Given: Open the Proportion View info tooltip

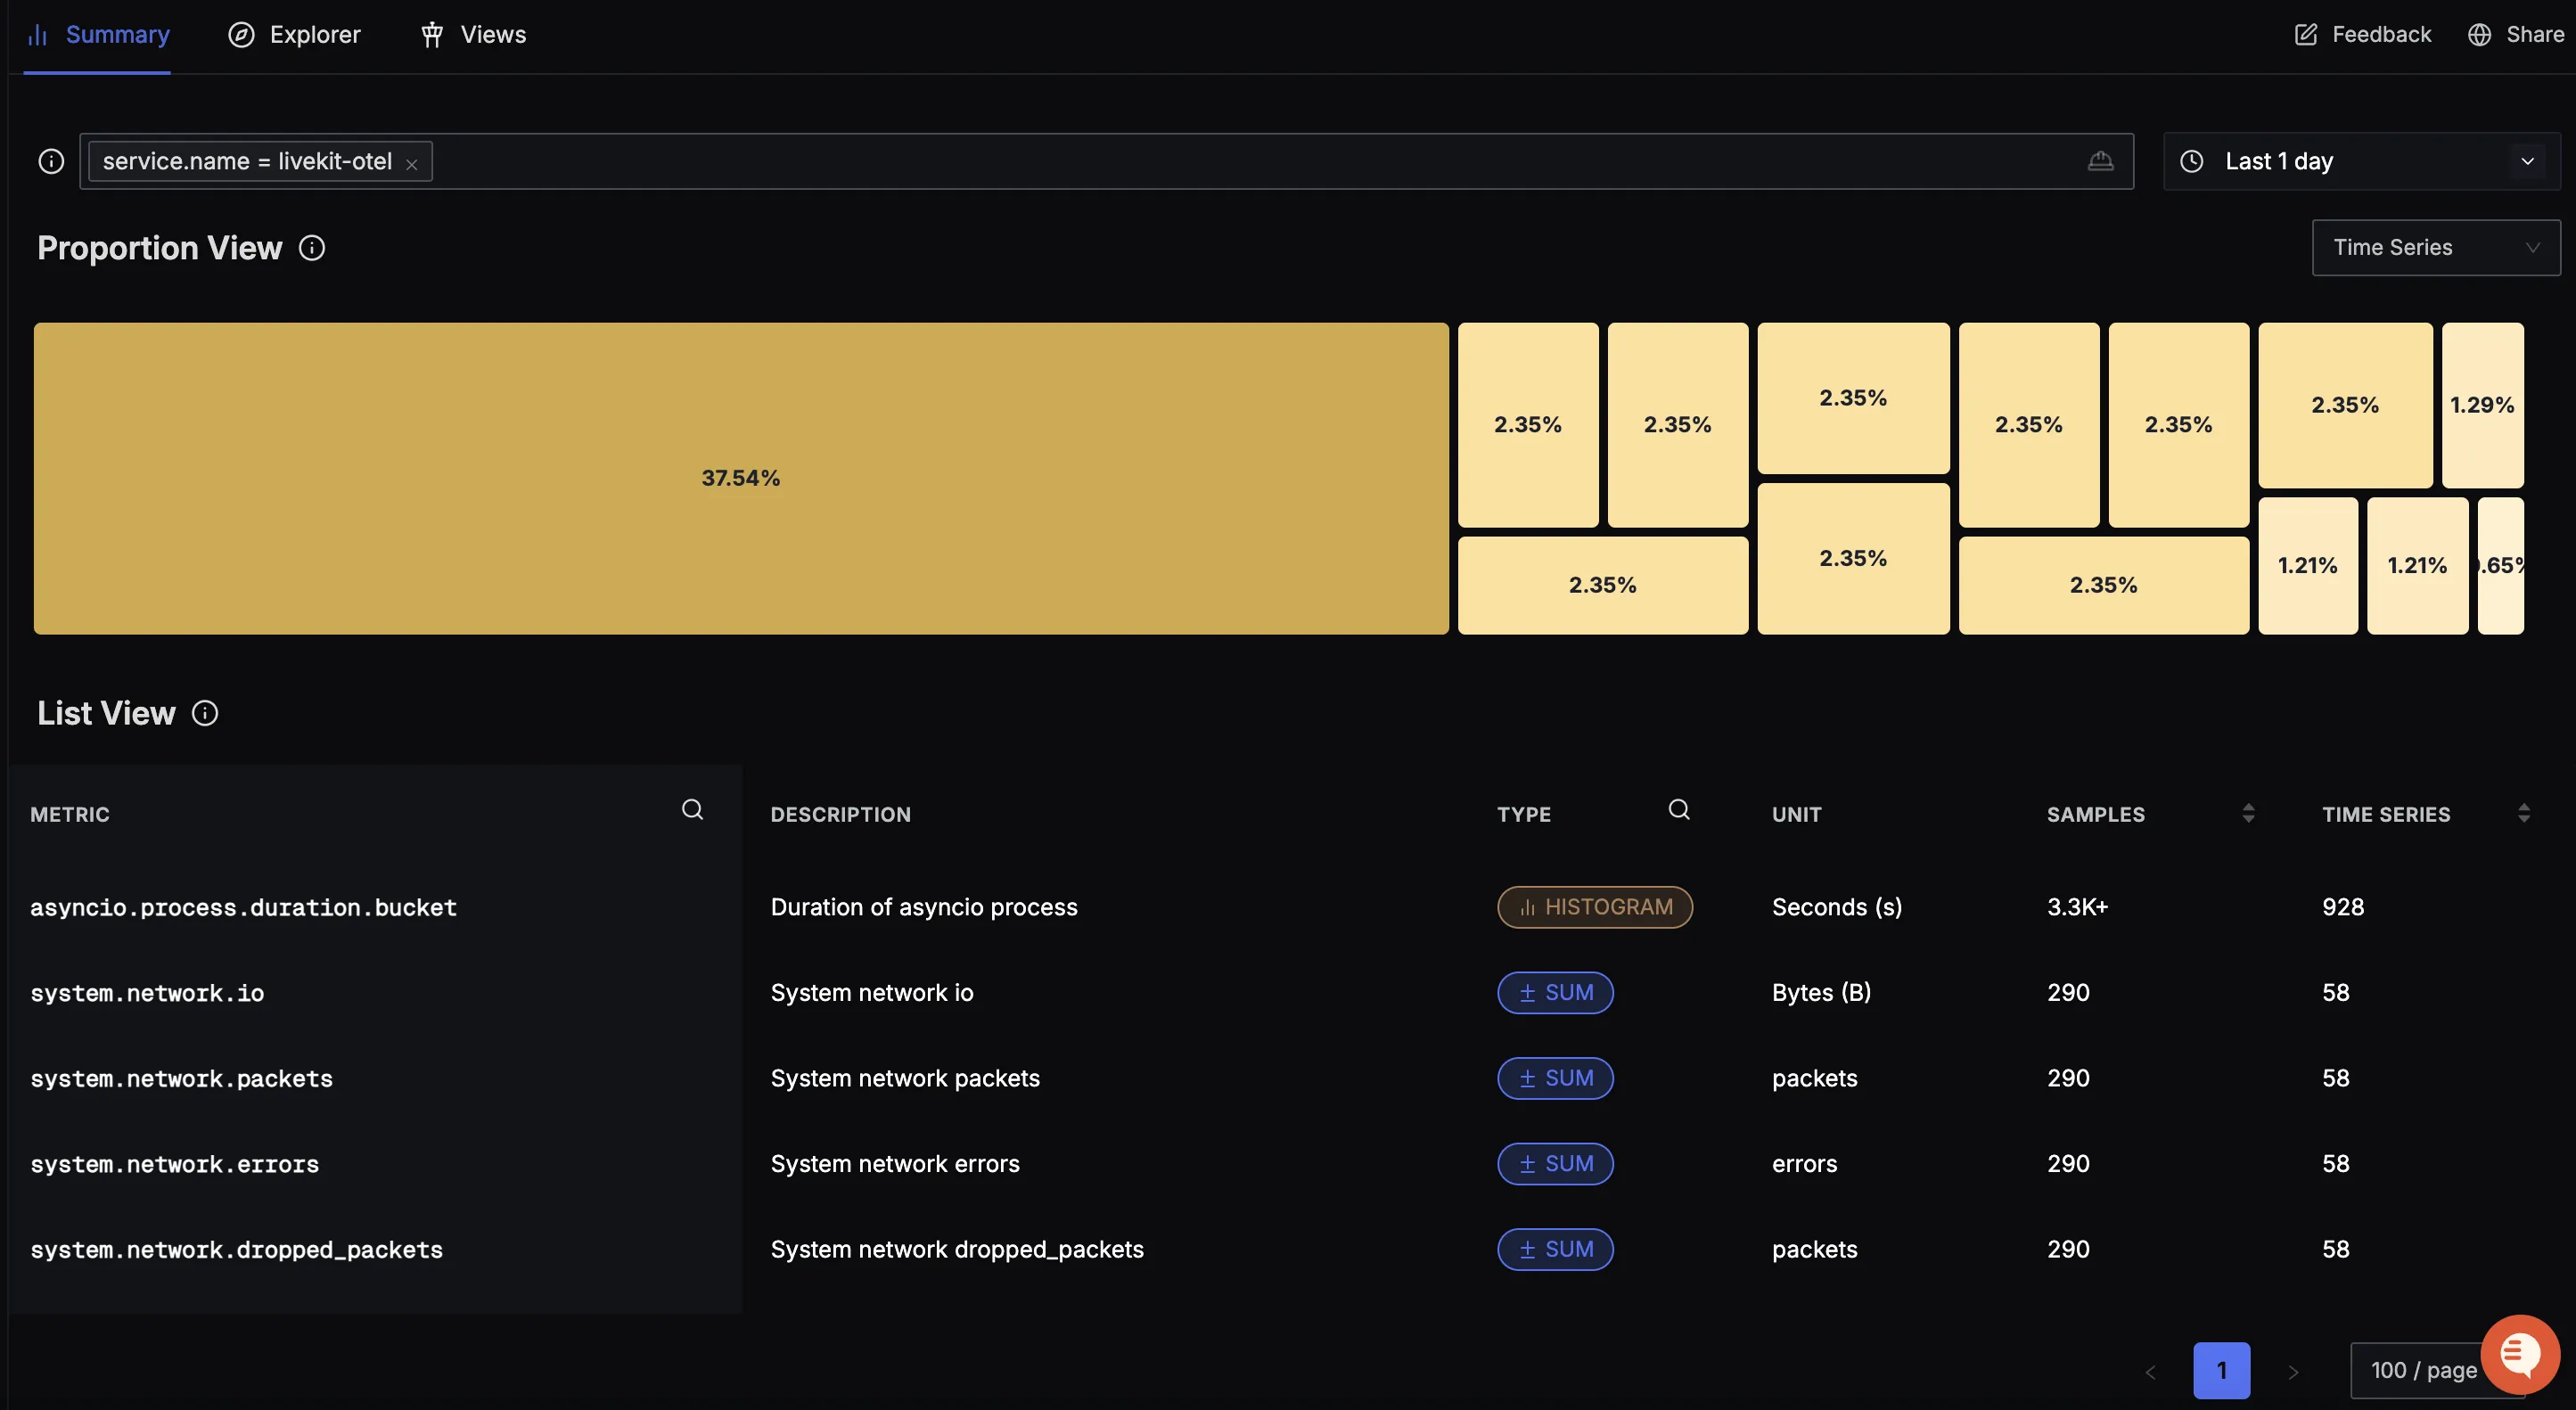Looking at the screenshot, I should tap(311, 247).
